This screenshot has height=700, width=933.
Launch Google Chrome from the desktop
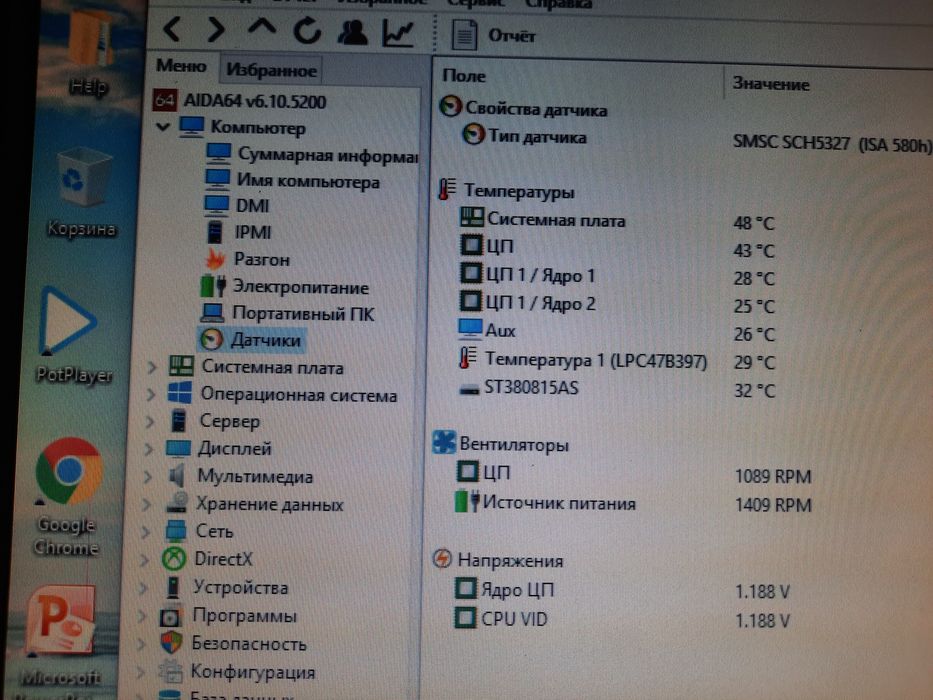tap(67, 496)
